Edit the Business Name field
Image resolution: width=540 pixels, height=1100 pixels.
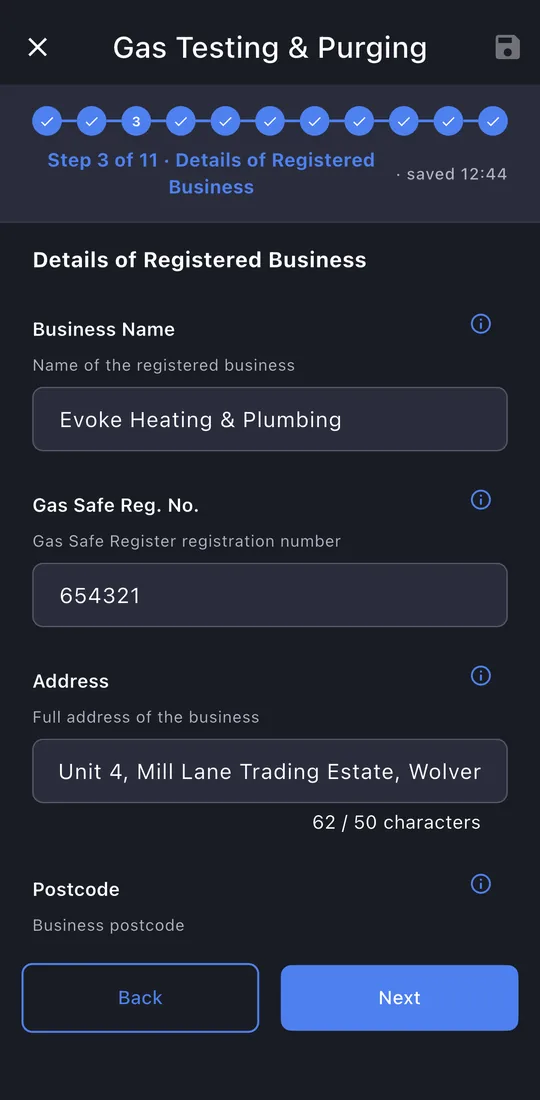(x=270, y=419)
